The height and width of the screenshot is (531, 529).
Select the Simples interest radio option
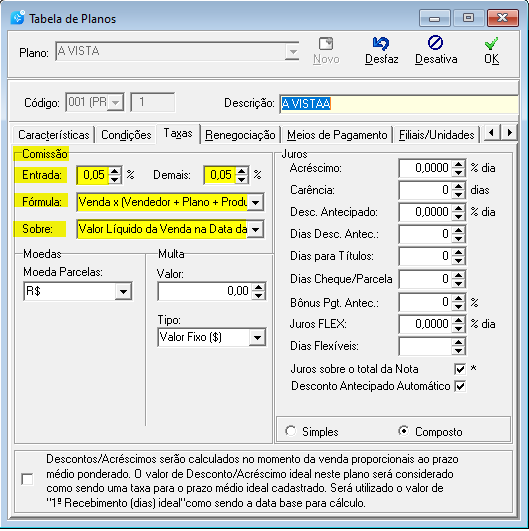[291, 431]
